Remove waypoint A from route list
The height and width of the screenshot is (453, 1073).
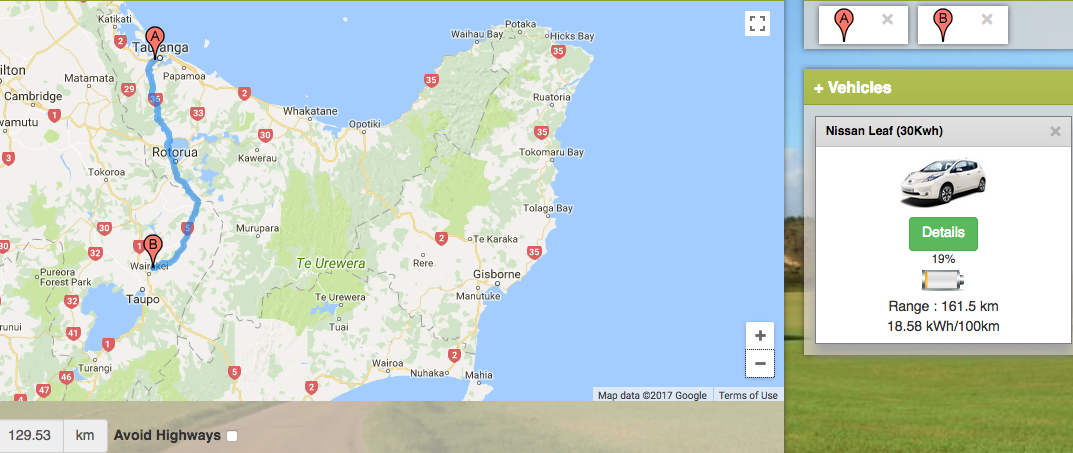[887, 19]
